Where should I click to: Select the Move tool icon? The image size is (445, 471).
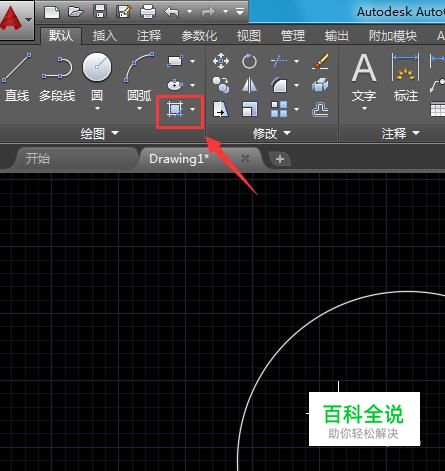221,61
